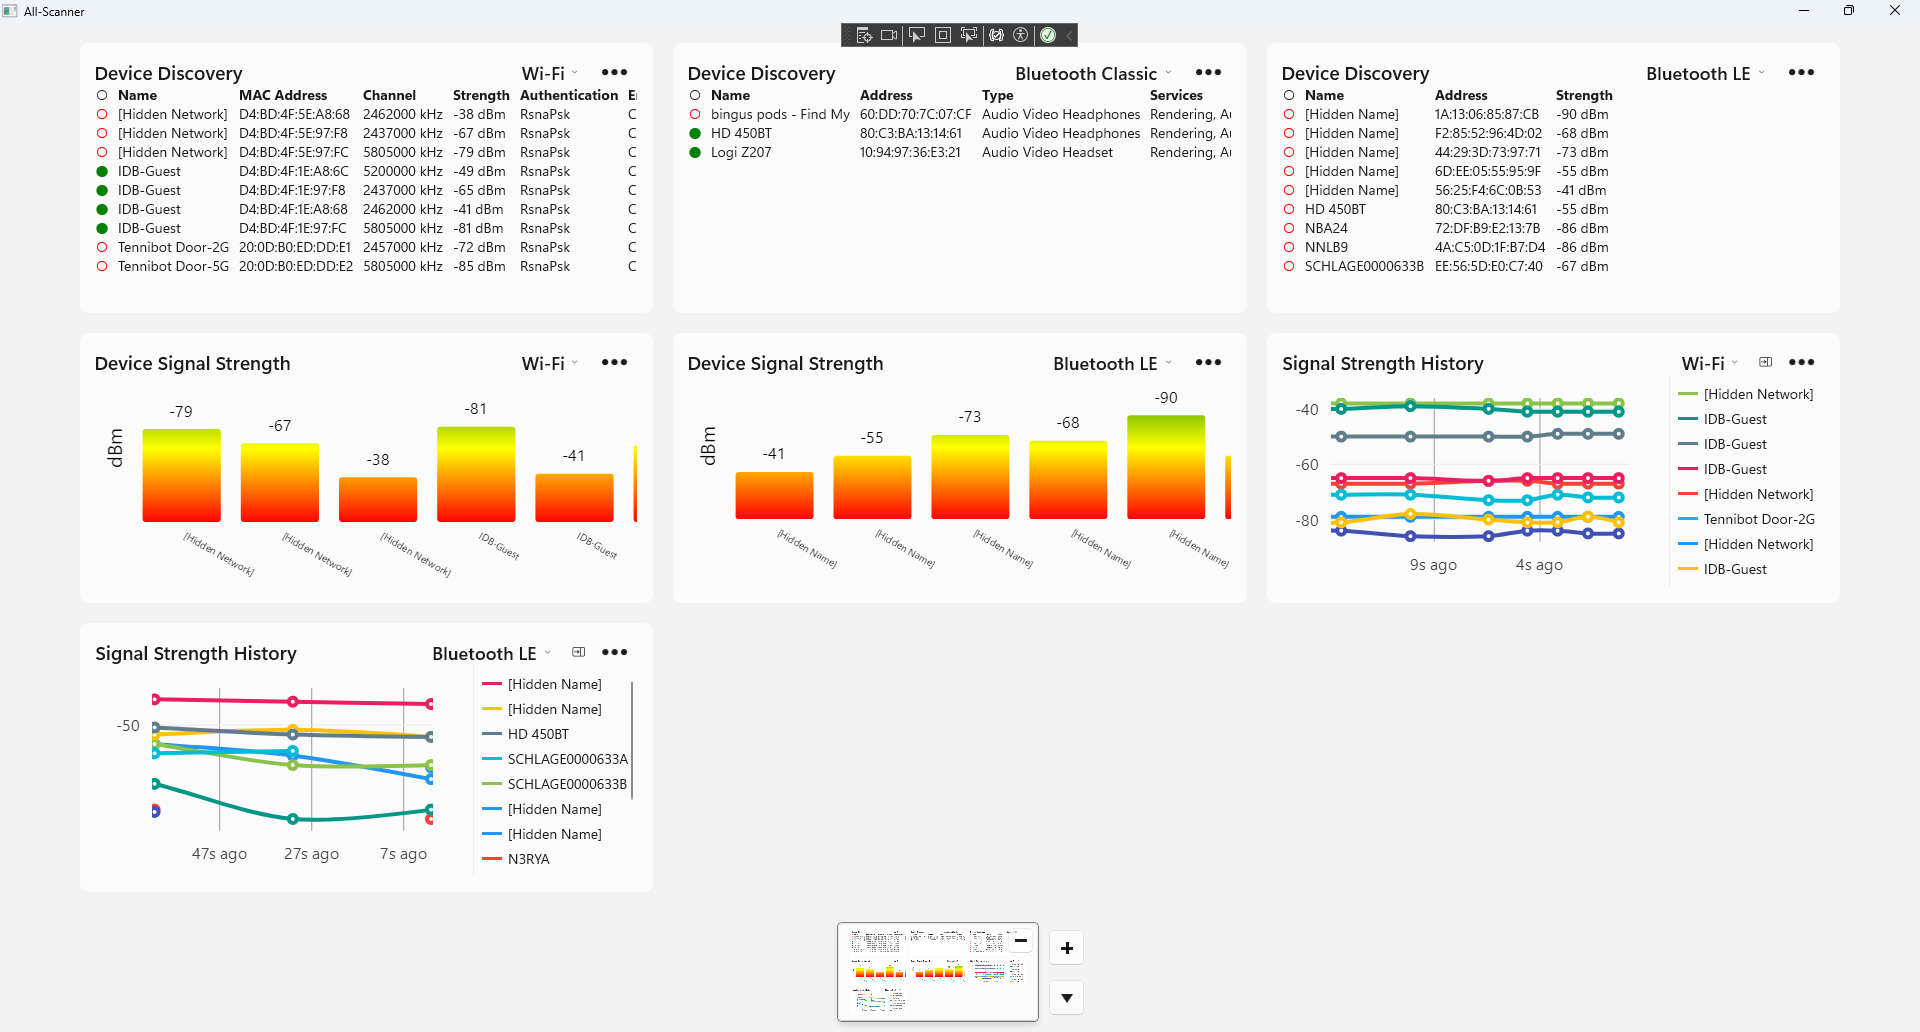Open accessibility scan icon in debug toolbar
The width and height of the screenshot is (1920, 1032).
[1021, 35]
